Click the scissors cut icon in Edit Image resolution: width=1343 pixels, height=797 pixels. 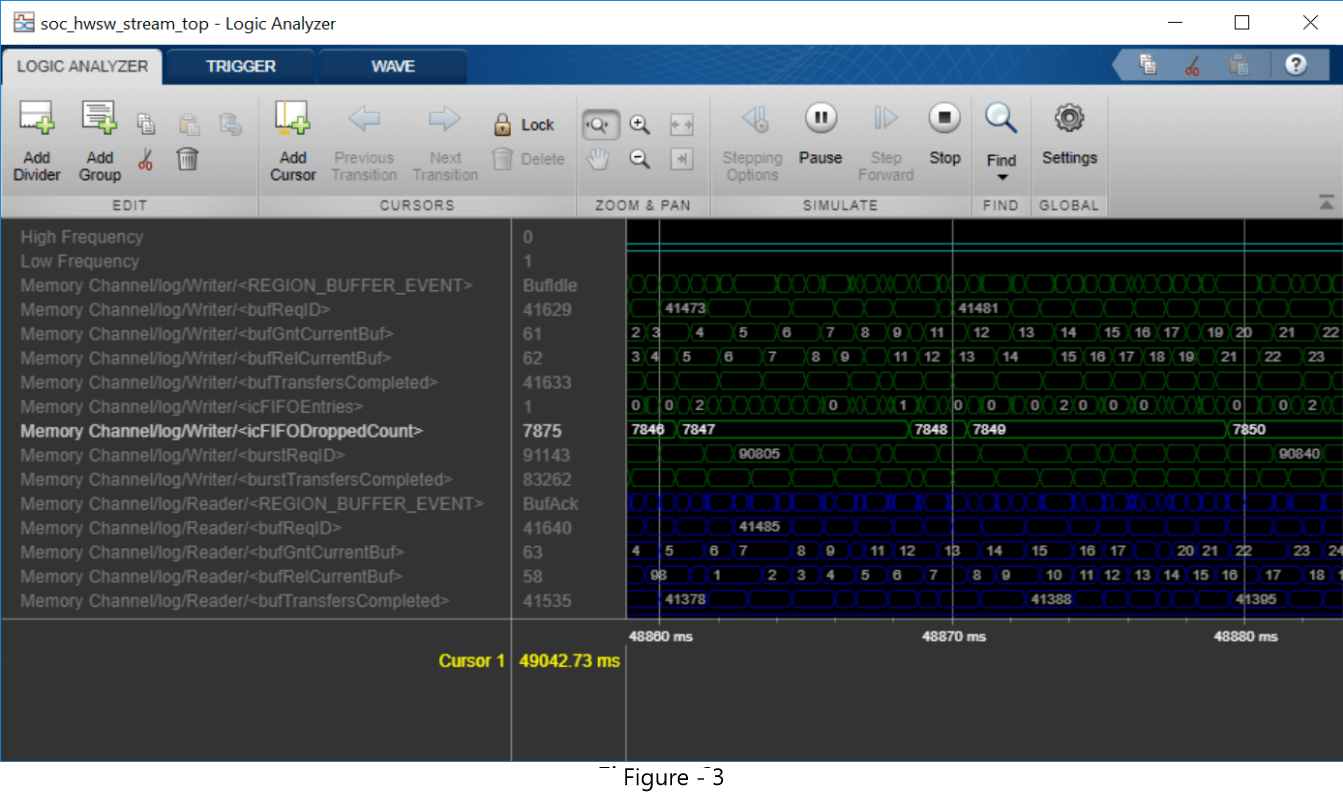tap(146, 159)
